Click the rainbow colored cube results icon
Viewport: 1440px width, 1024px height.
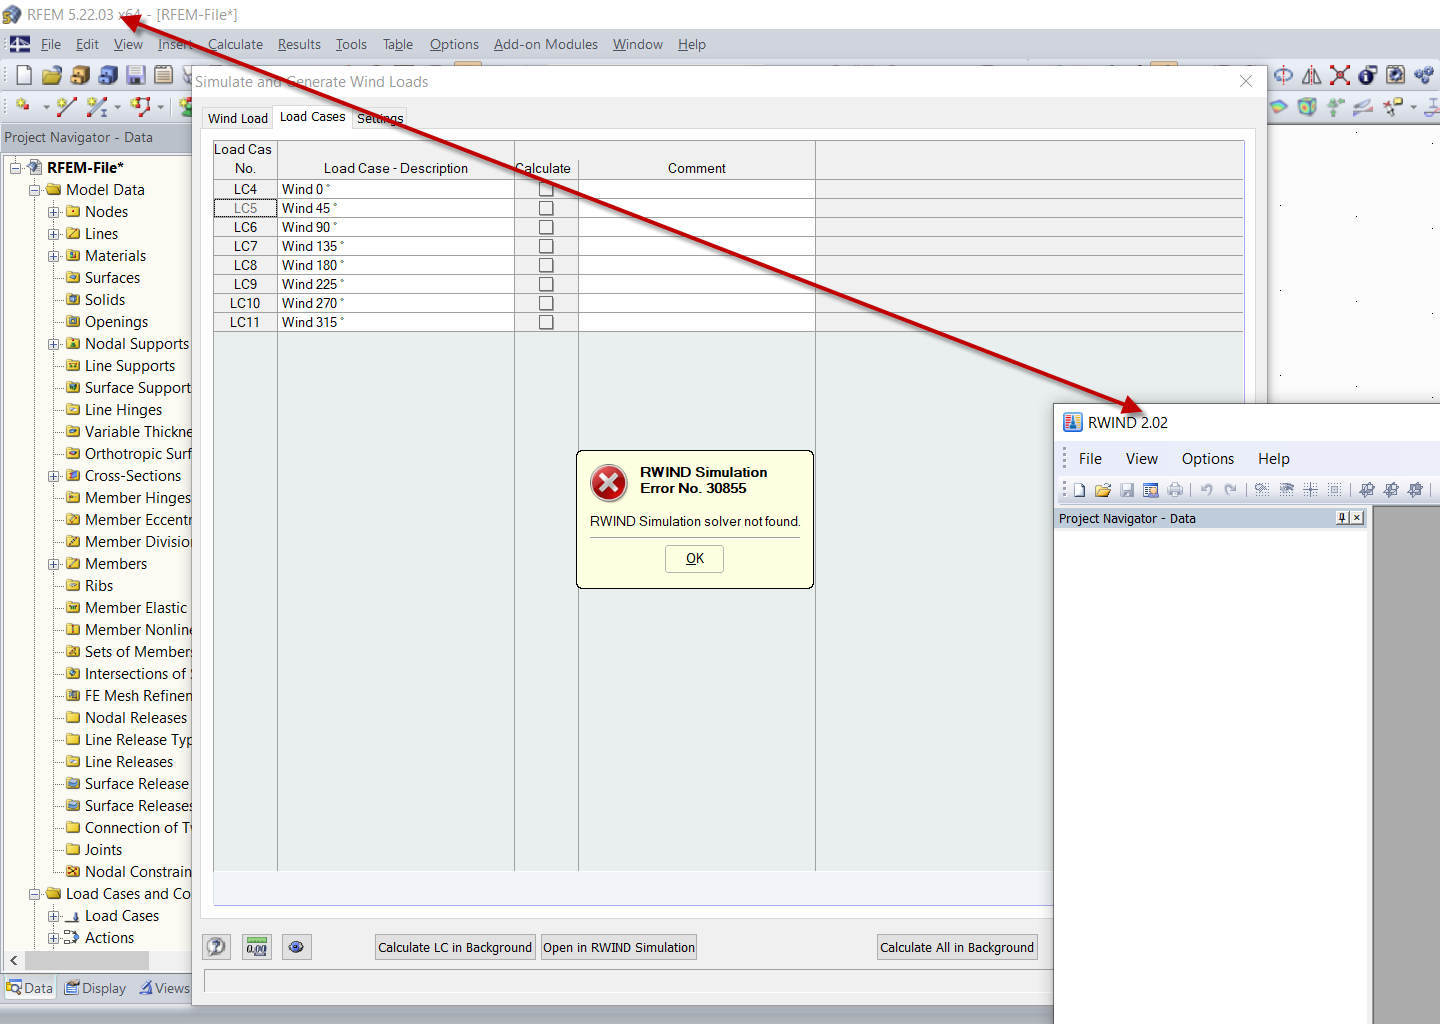pyautogui.click(x=1307, y=106)
